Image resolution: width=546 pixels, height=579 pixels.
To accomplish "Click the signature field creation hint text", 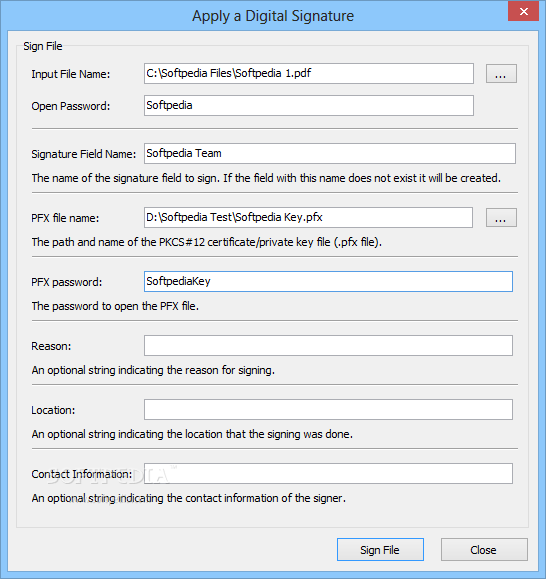I will tap(266, 178).
